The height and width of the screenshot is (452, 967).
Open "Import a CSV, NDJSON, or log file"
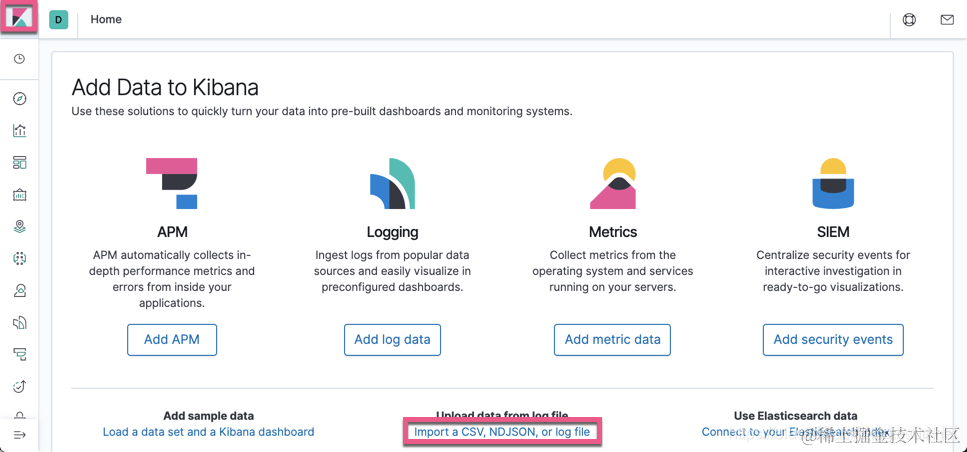coord(502,432)
